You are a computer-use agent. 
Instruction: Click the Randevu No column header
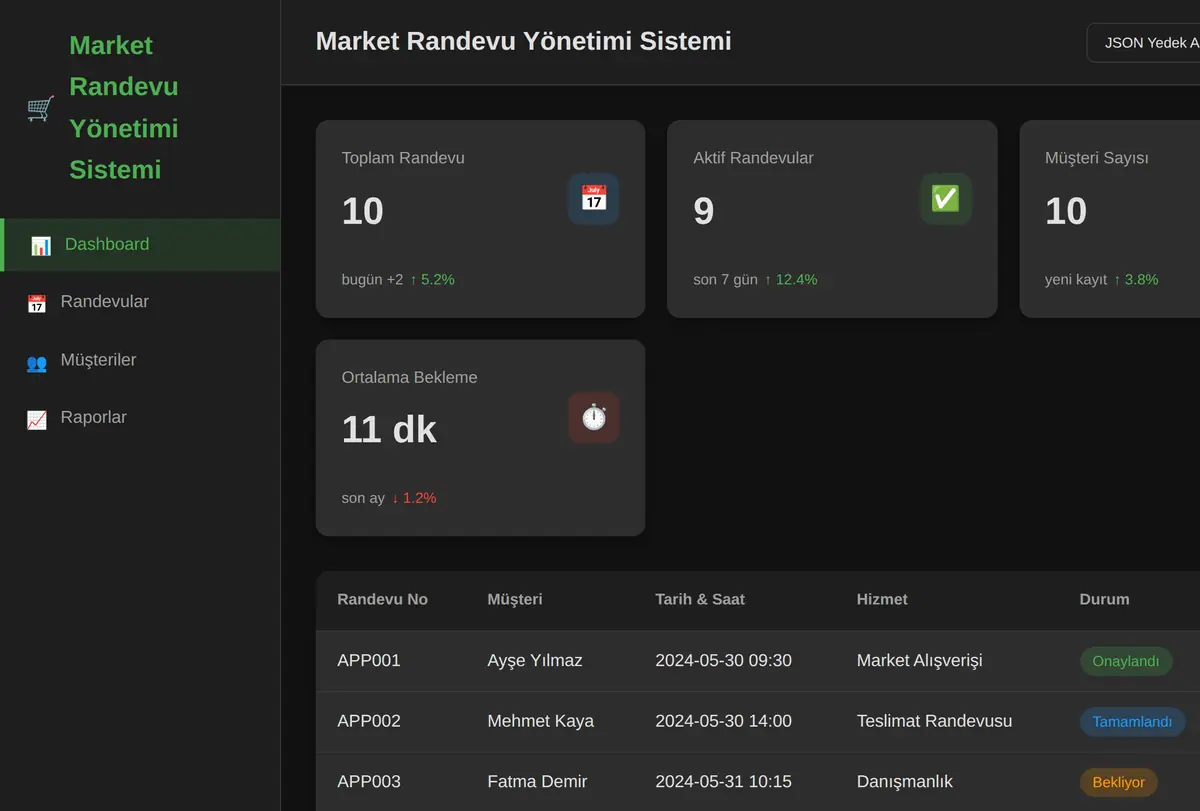(x=382, y=599)
